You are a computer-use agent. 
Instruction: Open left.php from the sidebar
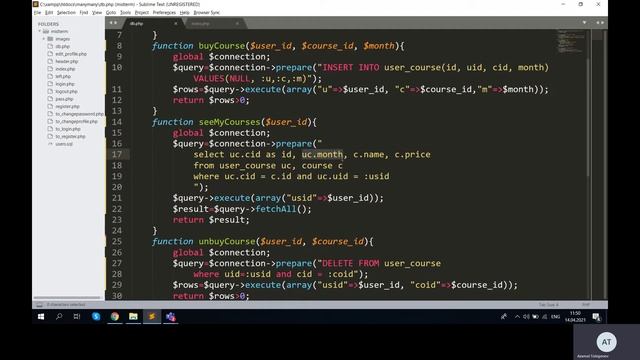pyautogui.click(x=63, y=76)
